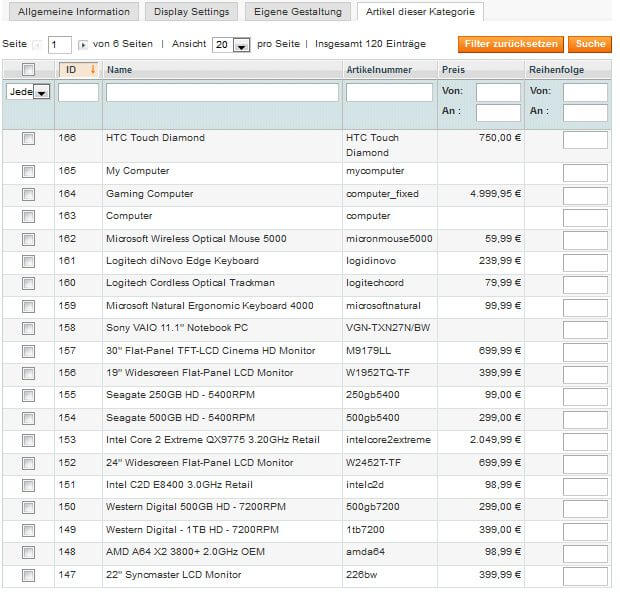Click 'Western Digital 500GB HD - 7200RPM' name
This screenshot has width=620, height=593.
(x=196, y=507)
